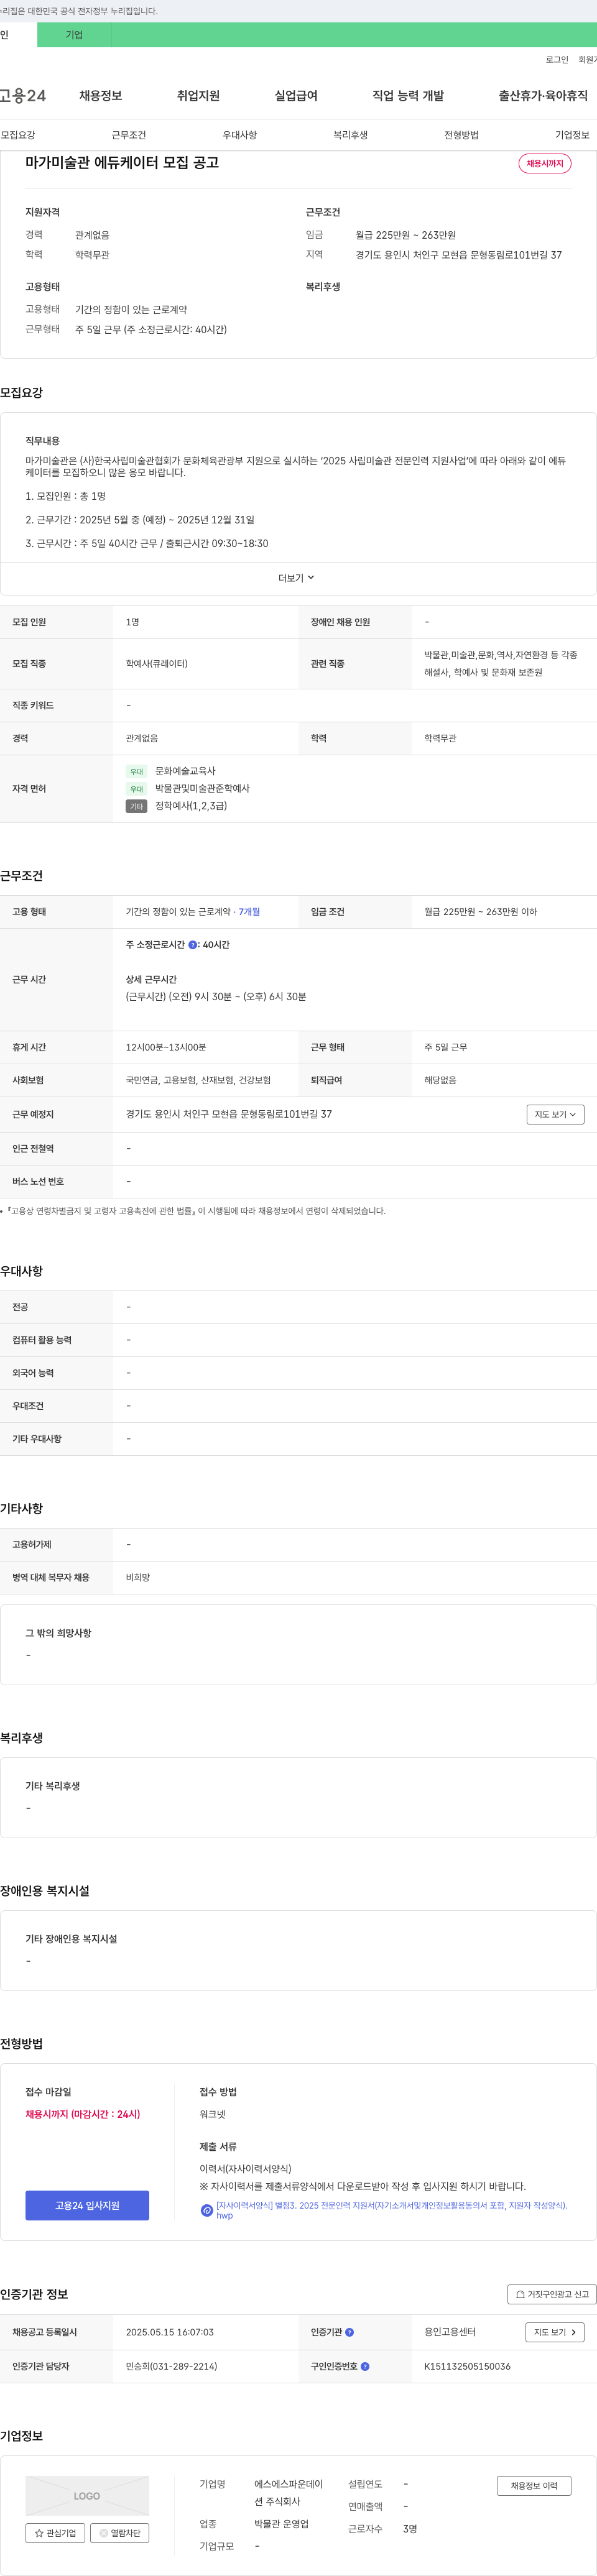
Task: Report via 거짓구인광고 신고 button
Action: point(552,2294)
